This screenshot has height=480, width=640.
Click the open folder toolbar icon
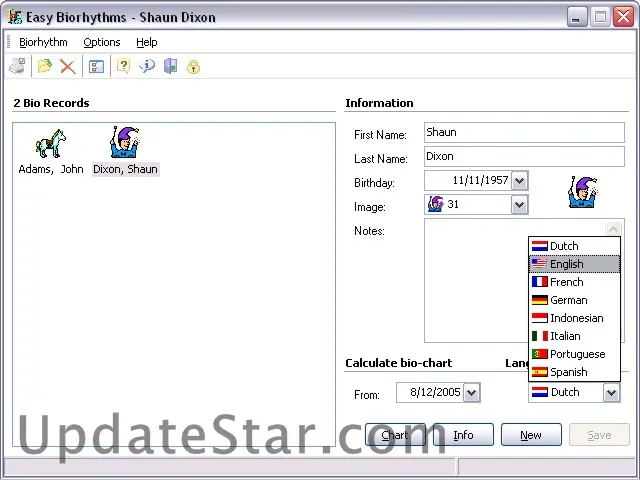[x=44, y=66]
